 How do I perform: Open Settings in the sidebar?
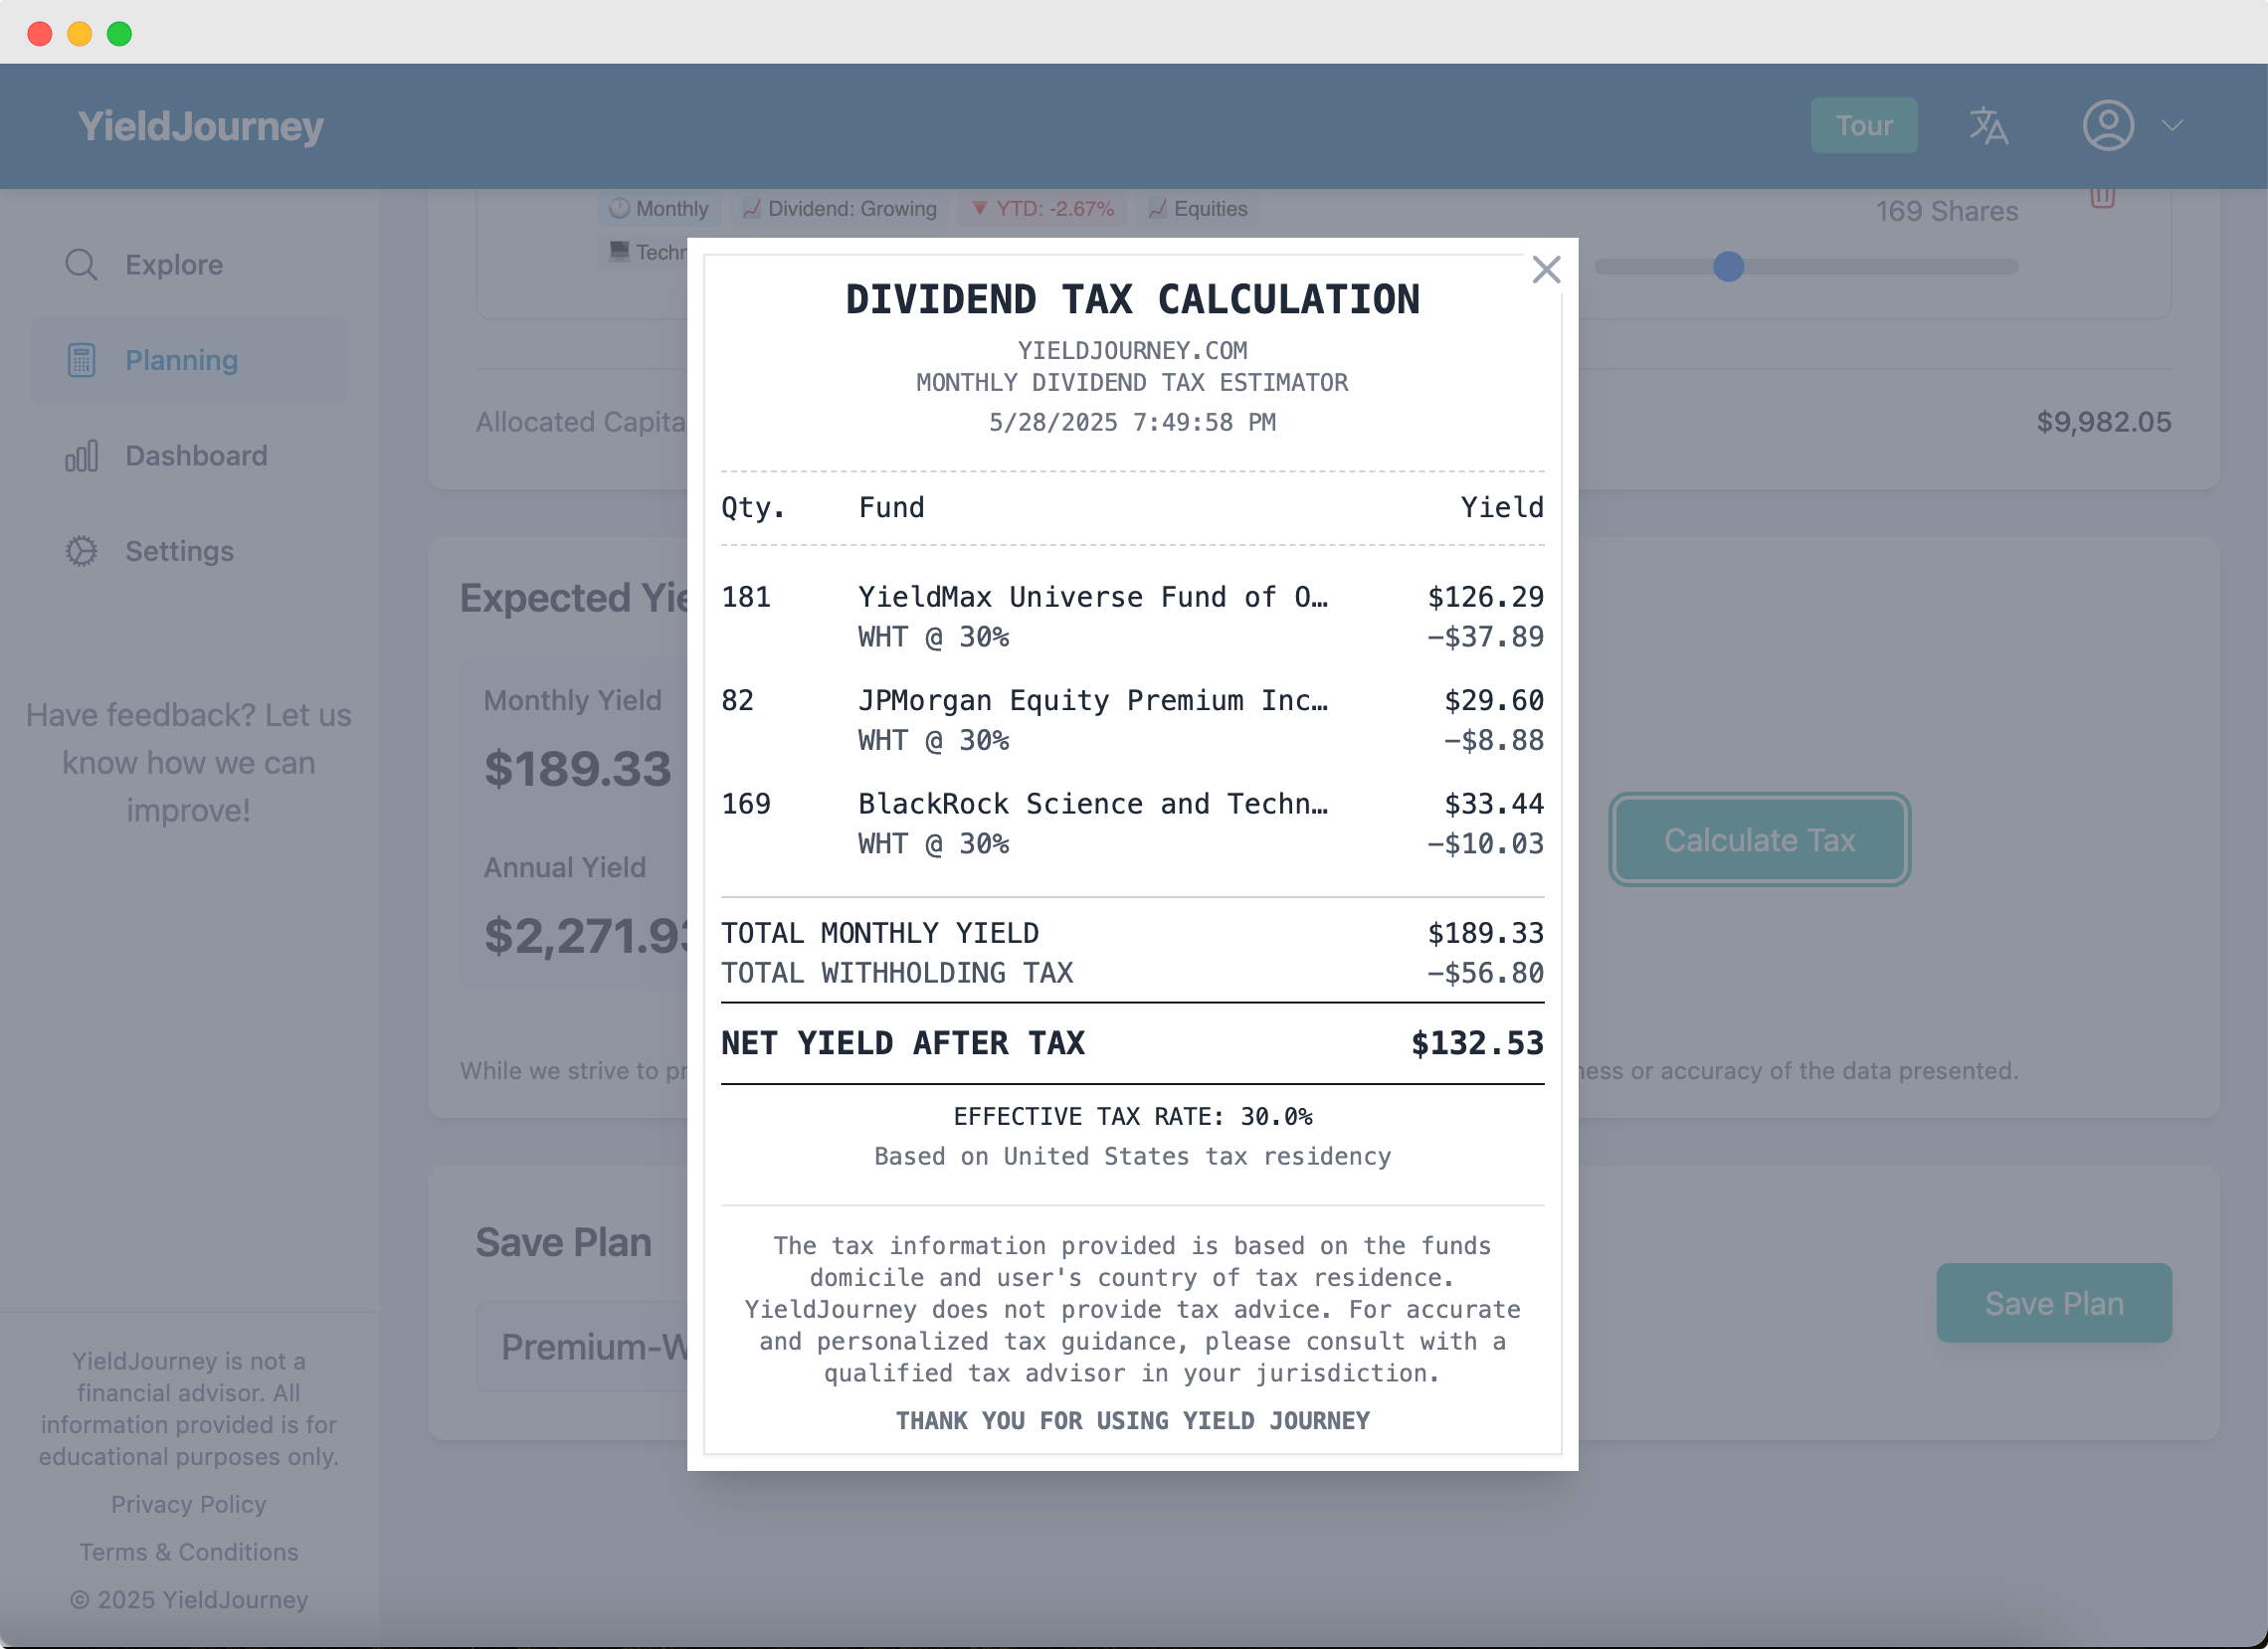pos(189,551)
